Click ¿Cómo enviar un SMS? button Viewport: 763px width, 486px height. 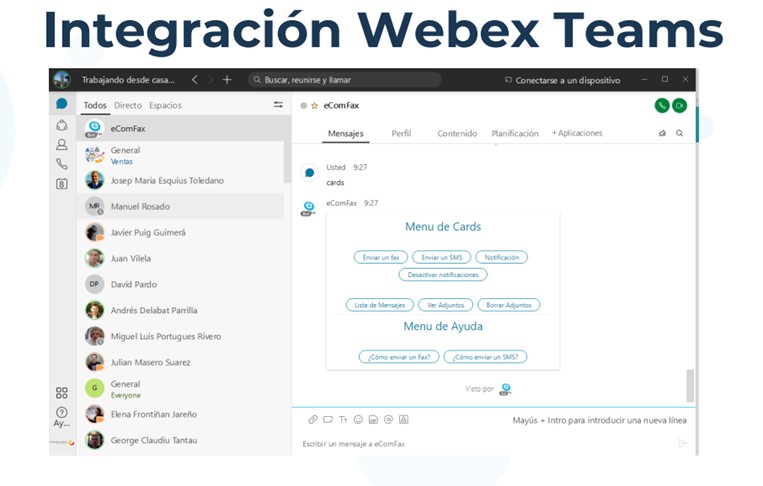(x=486, y=357)
